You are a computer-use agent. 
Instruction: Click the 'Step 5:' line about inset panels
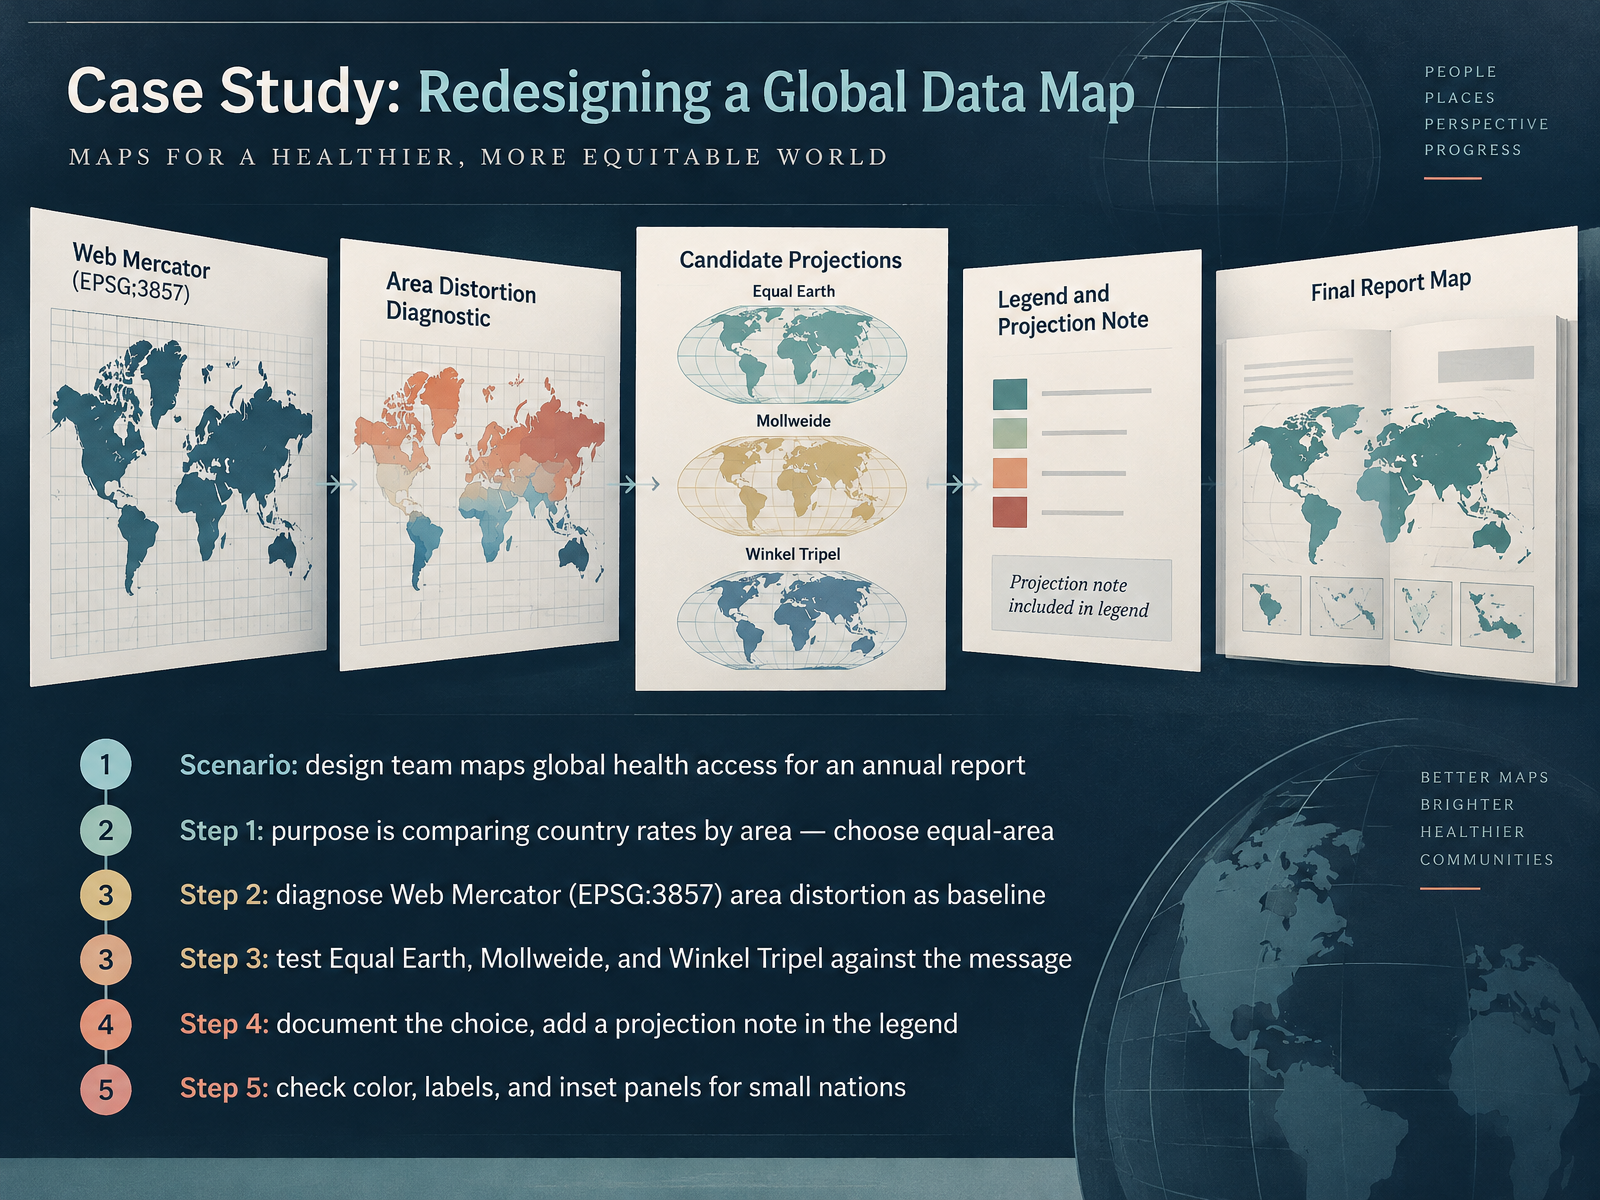pos(543,1088)
